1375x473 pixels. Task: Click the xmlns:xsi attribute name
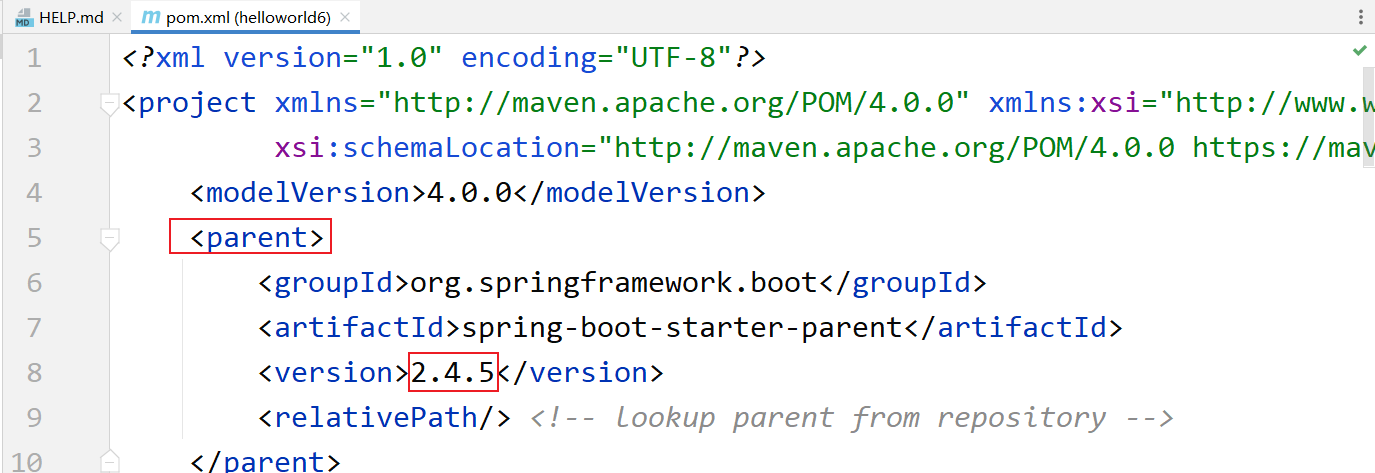(1065, 102)
